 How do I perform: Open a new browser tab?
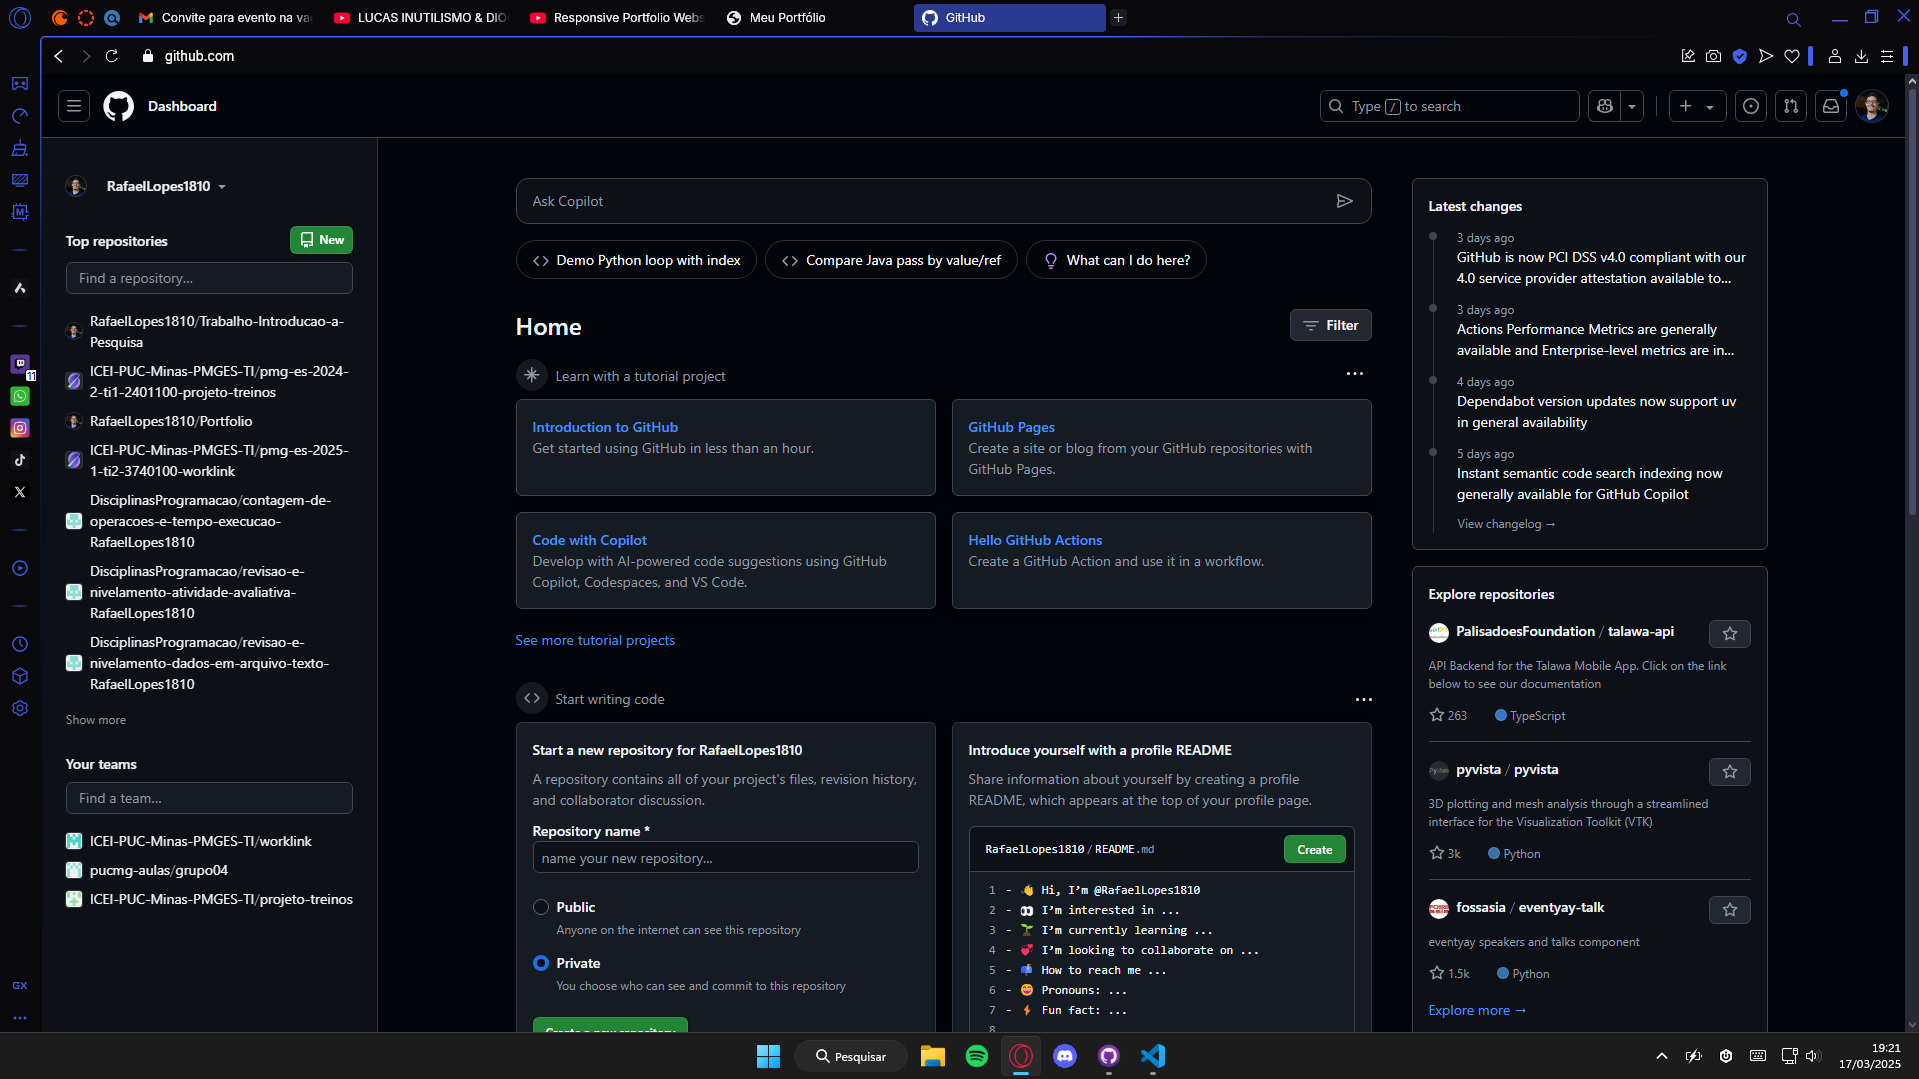[x=1118, y=18]
